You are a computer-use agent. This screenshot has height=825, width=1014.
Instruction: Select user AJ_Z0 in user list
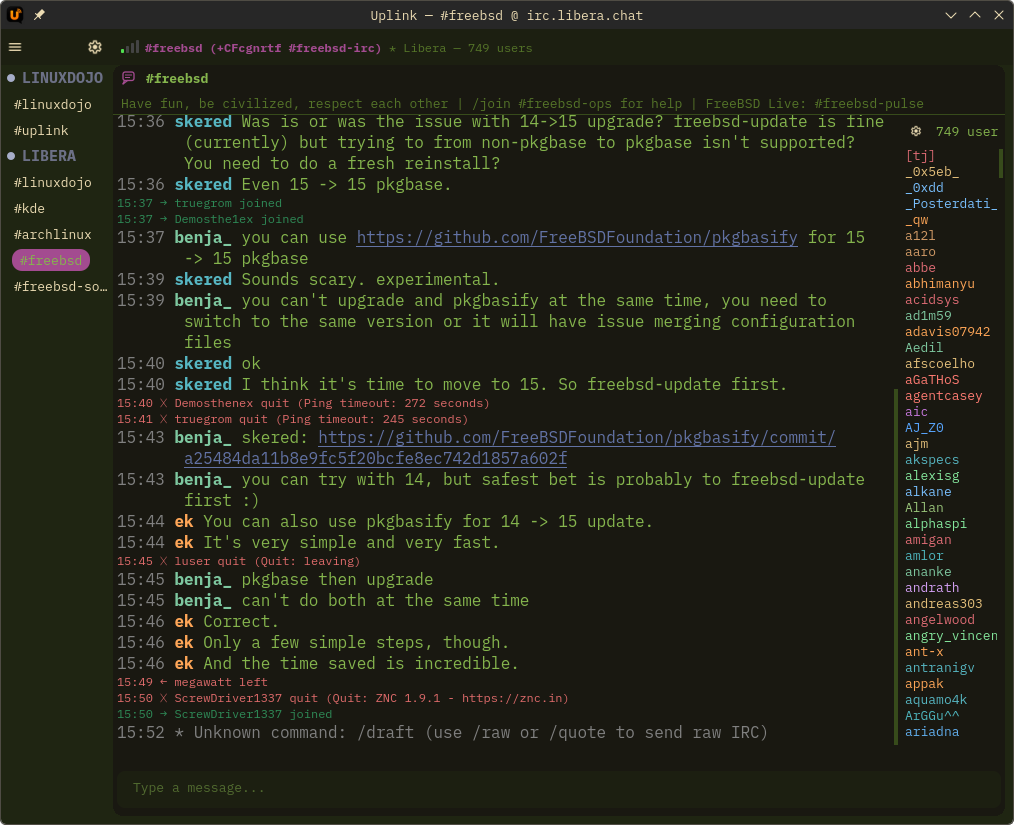pyautogui.click(x=924, y=428)
